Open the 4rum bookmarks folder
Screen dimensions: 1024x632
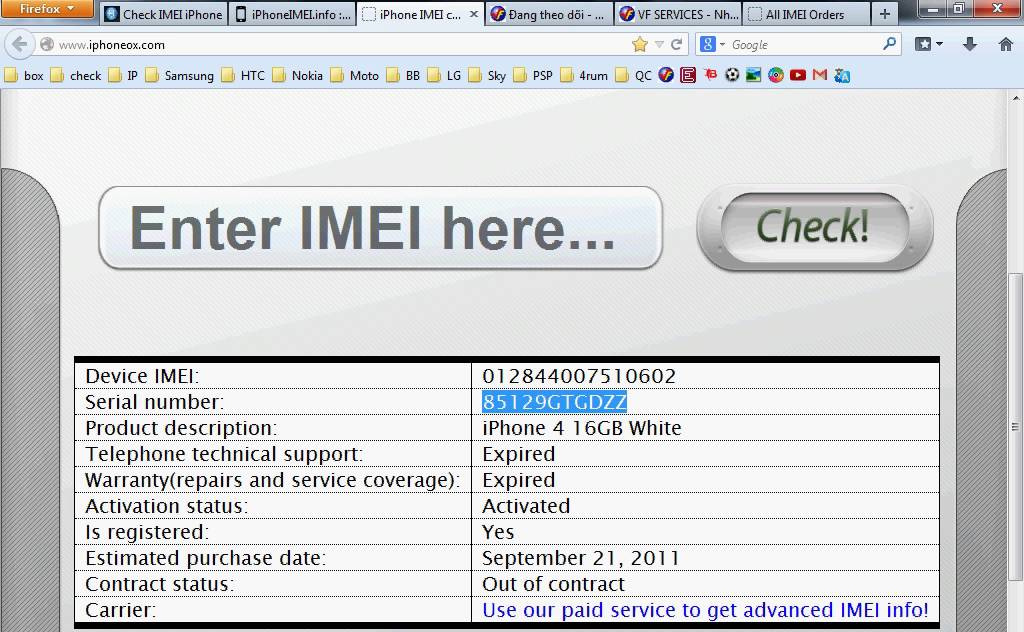(584, 76)
